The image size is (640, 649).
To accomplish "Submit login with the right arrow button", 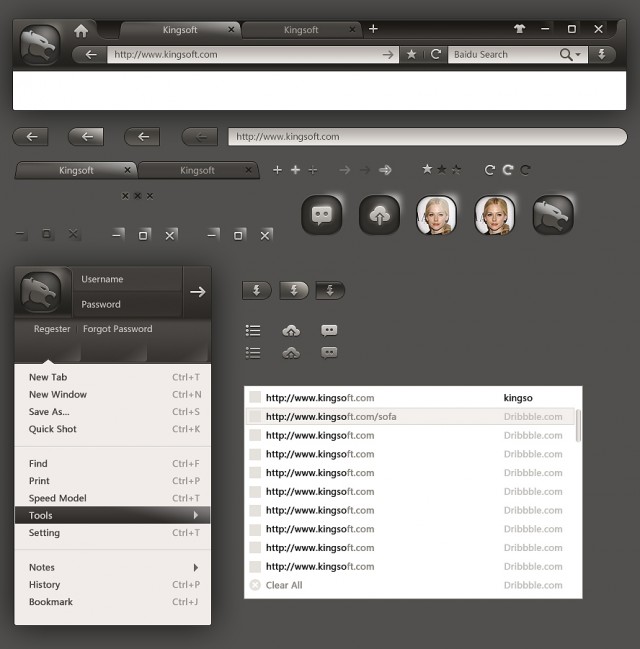I will click(x=197, y=292).
